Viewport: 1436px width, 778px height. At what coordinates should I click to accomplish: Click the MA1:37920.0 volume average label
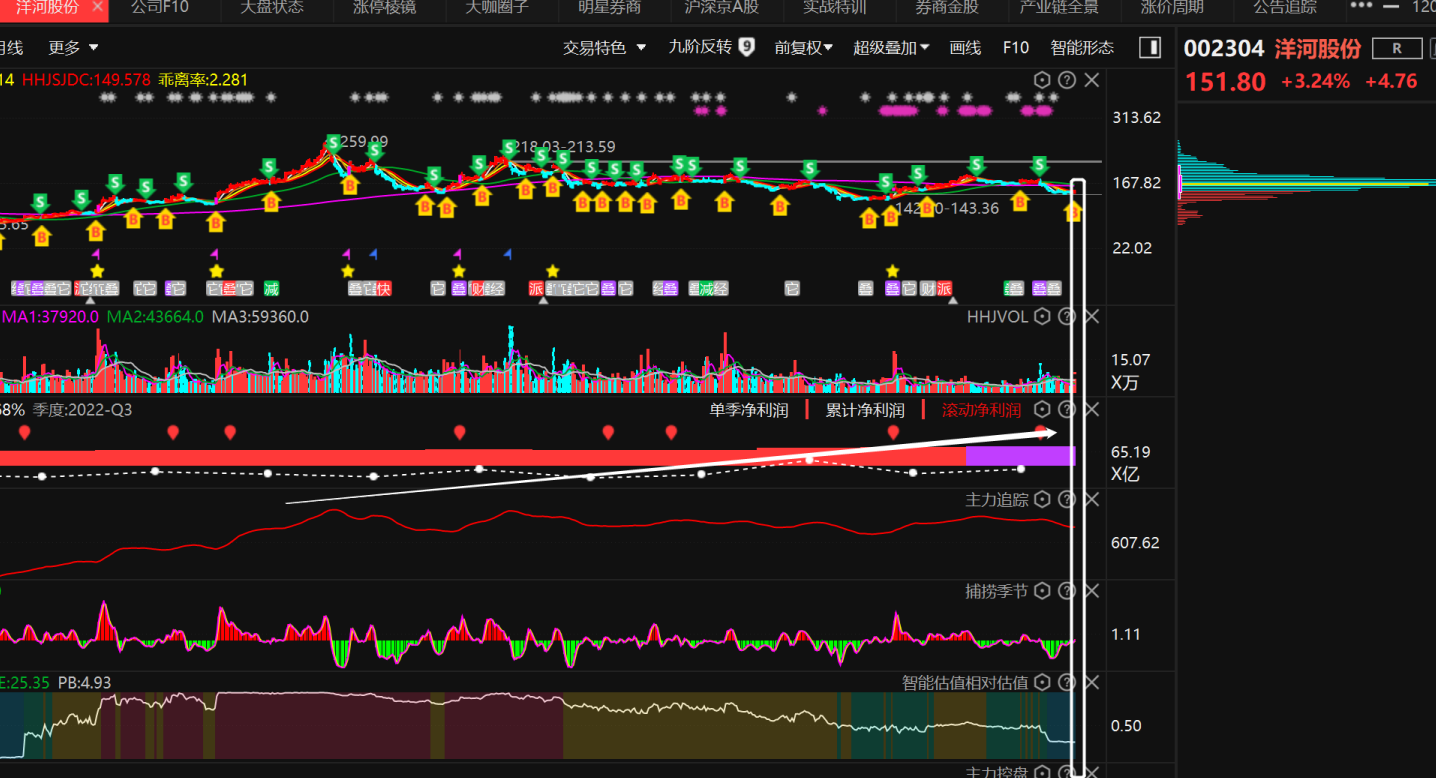point(49,317)
